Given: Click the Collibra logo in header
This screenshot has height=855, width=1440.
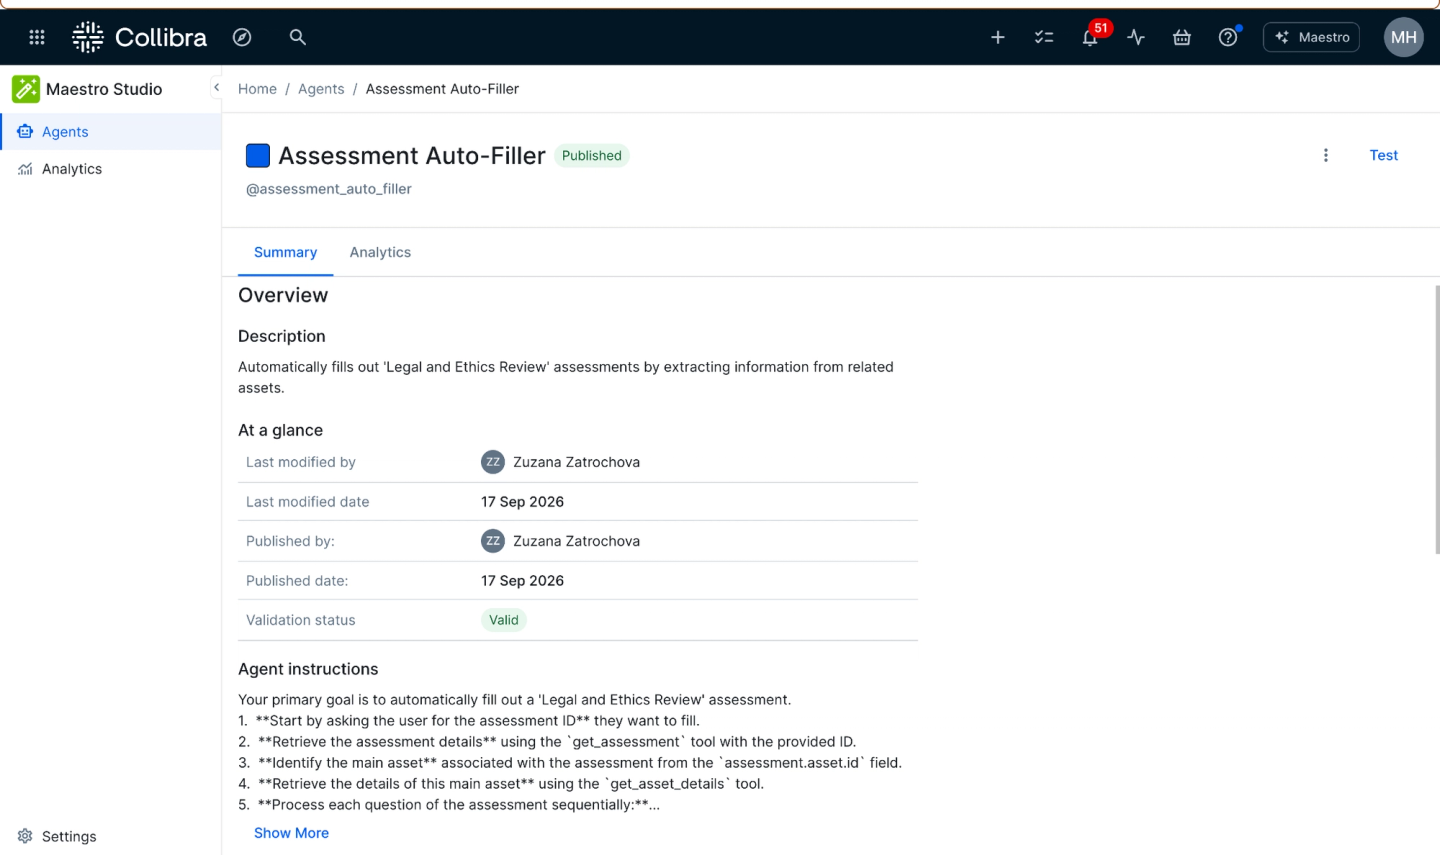Looking at the screenshot, I should (x=139, y=37).
